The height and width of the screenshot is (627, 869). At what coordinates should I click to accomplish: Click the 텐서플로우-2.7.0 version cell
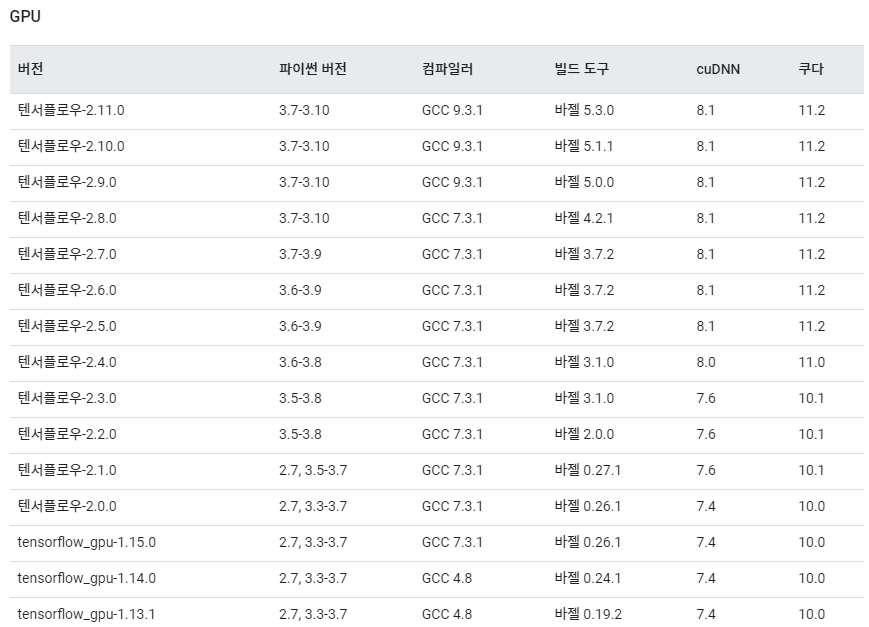pyautogui.click(x=67, y=254)
